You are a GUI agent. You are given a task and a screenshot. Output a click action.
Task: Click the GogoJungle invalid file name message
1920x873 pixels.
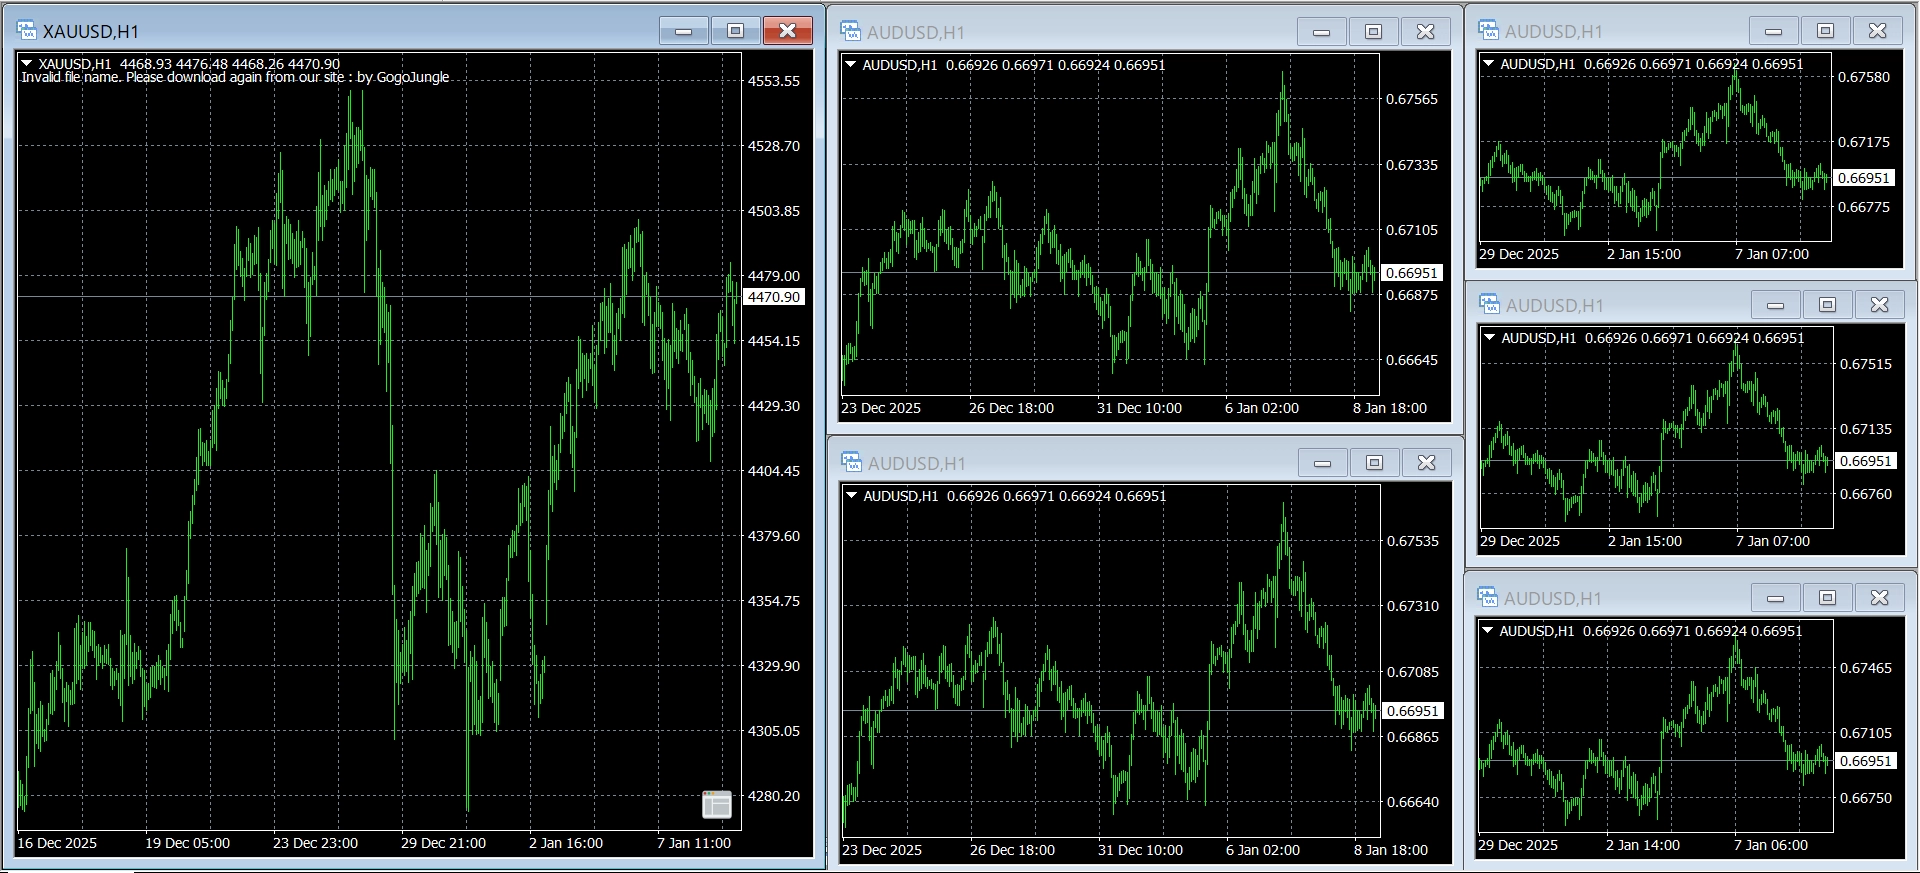click(235, 77)
